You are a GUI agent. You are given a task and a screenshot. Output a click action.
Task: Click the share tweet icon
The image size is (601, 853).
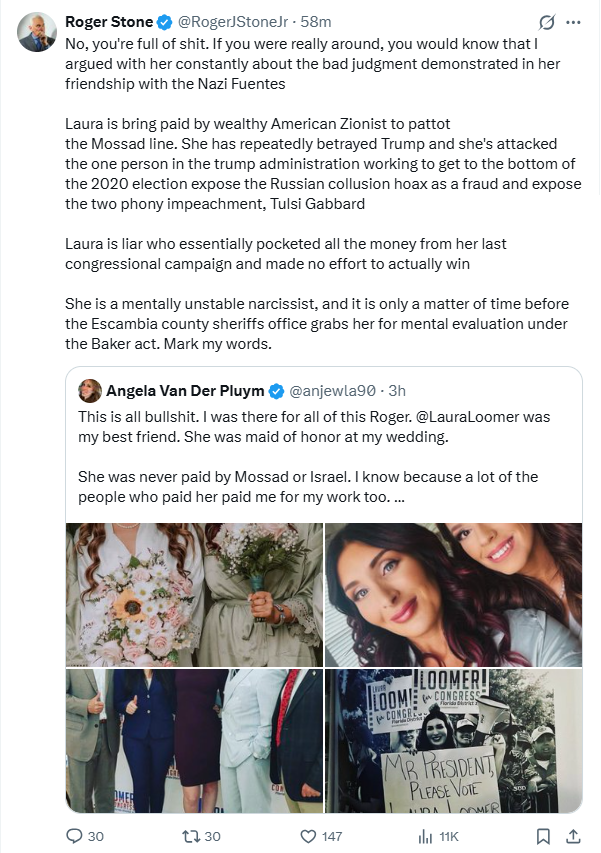click(x=573, y=836)
